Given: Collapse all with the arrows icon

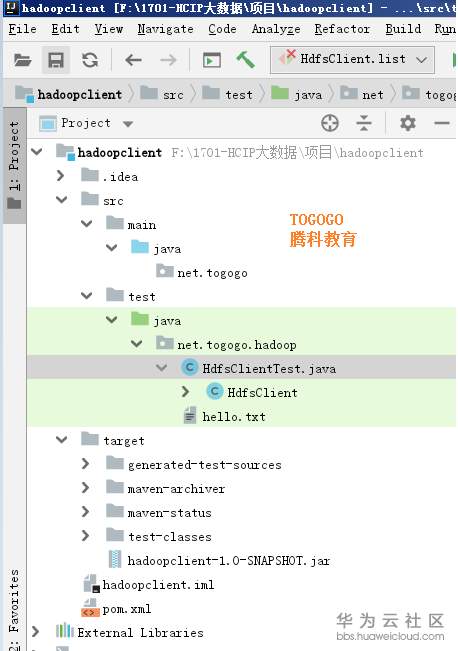Looking at the screenshot, I should (x=364, y=123).
